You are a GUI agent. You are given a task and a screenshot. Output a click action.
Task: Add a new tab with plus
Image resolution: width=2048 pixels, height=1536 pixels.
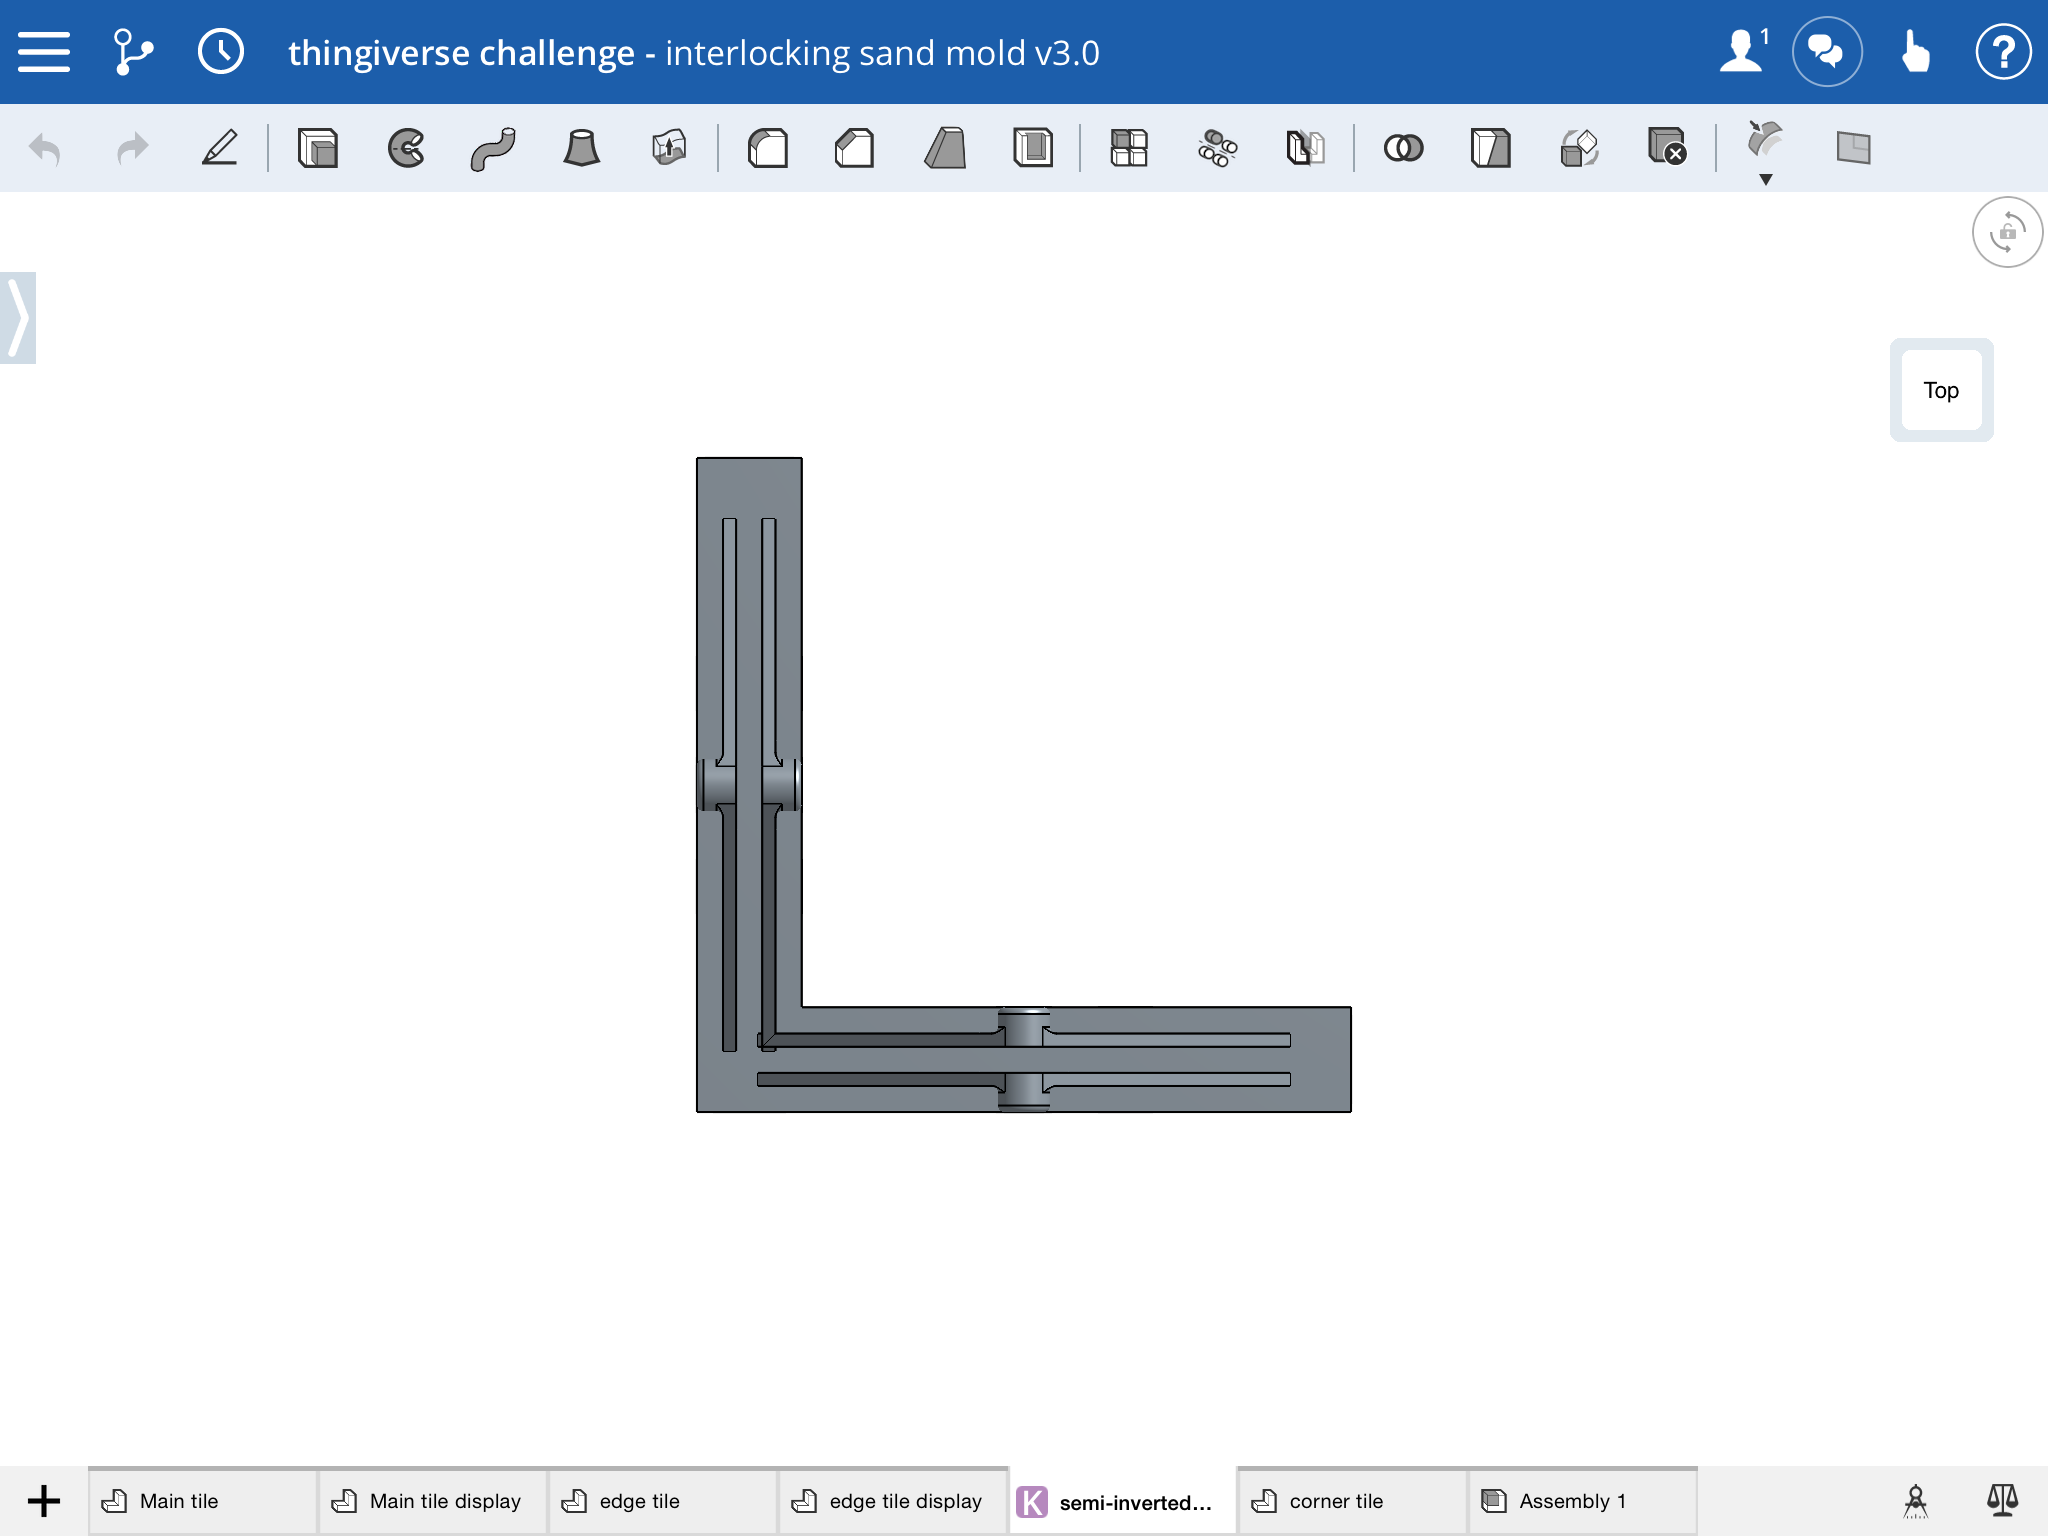[44, 1501]
